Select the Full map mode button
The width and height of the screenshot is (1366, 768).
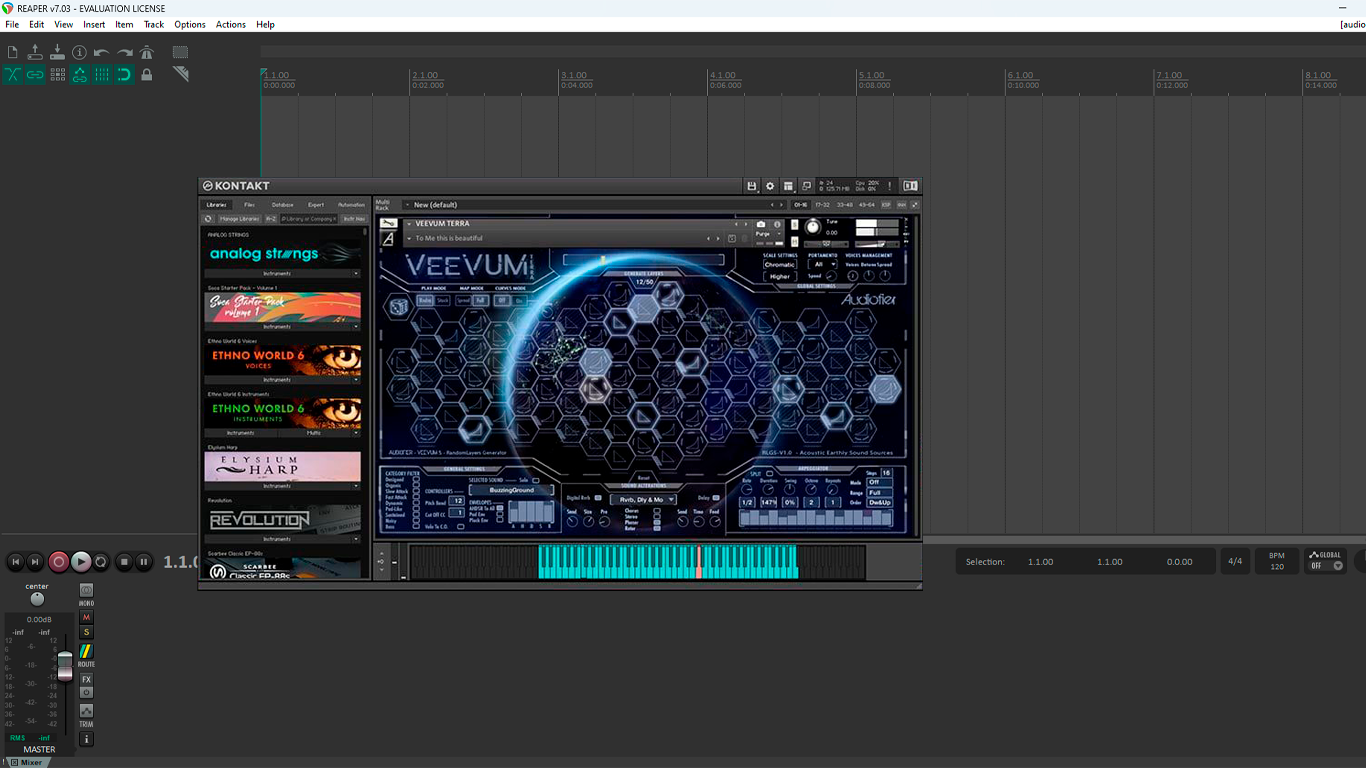[x=481, y=300]
